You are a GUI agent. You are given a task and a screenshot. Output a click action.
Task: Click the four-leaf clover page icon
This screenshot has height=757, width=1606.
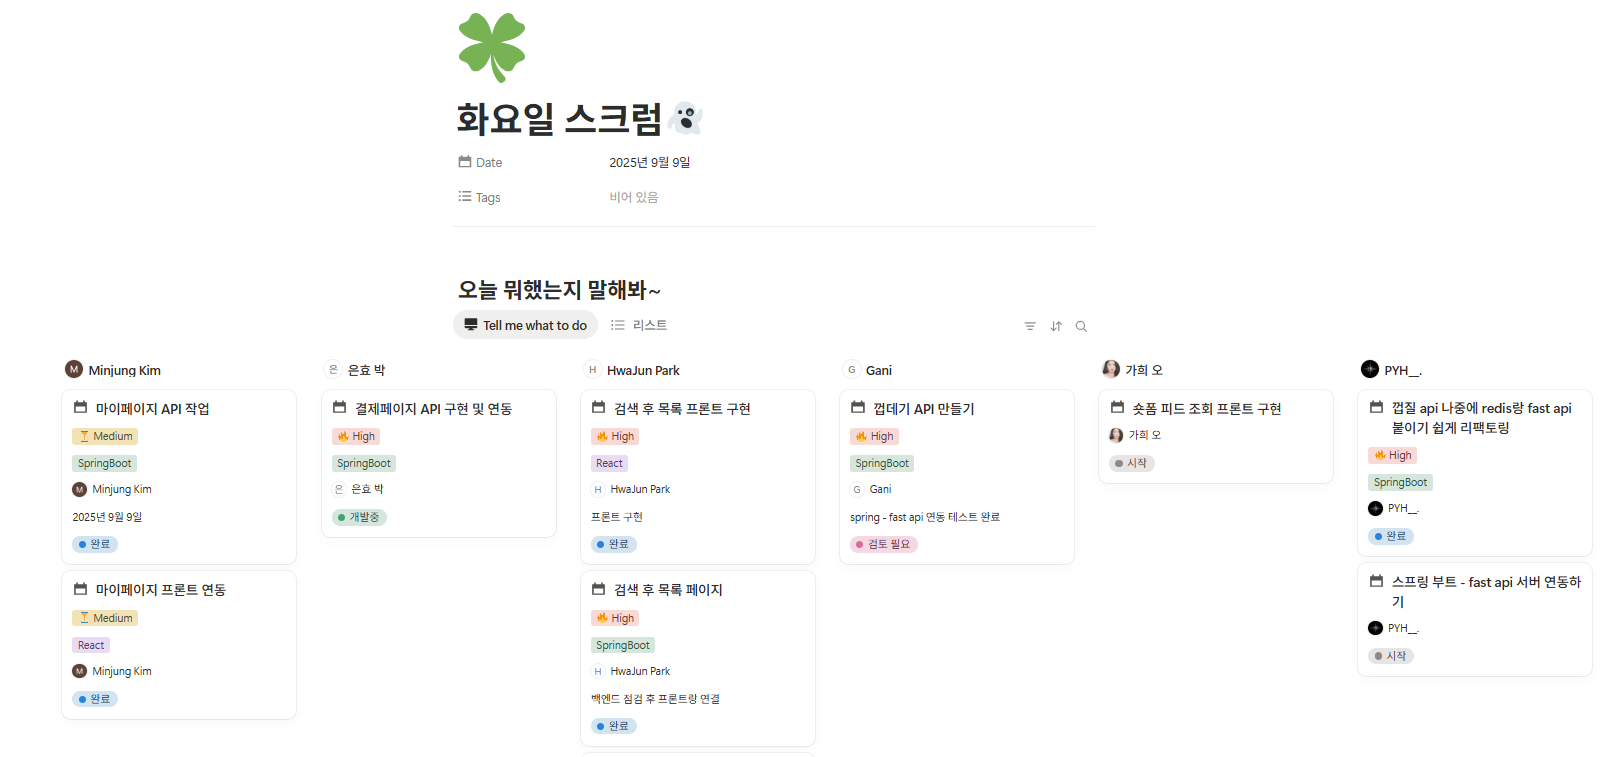(492, 47)
